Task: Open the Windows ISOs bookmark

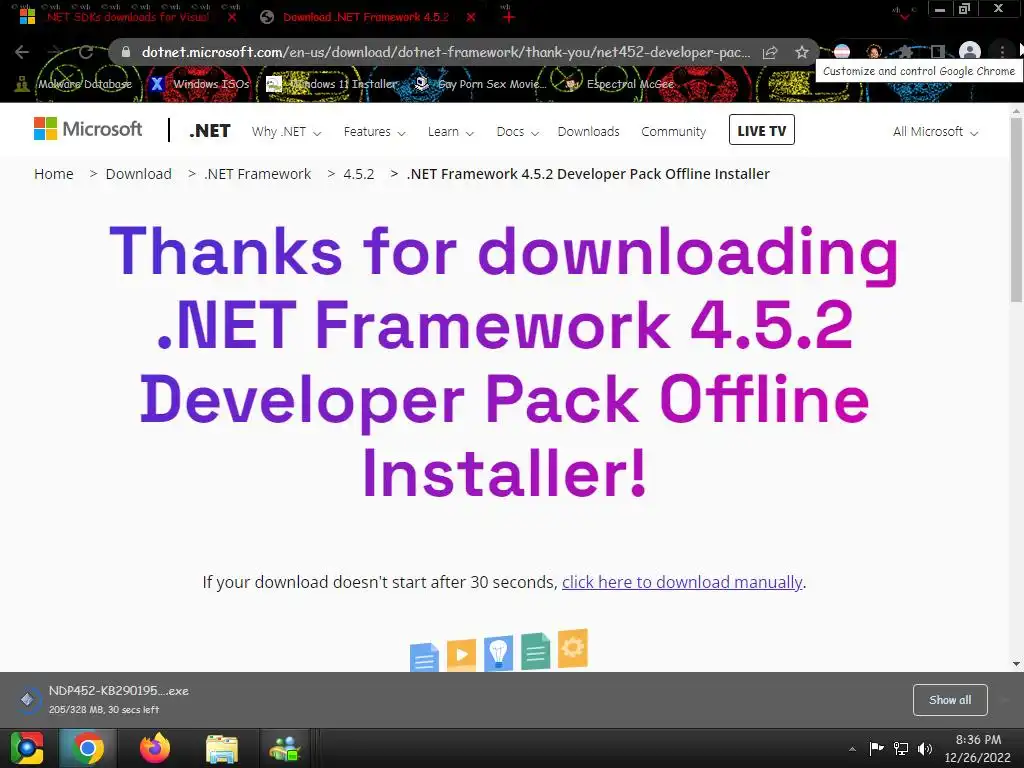Action: (200, 84)
